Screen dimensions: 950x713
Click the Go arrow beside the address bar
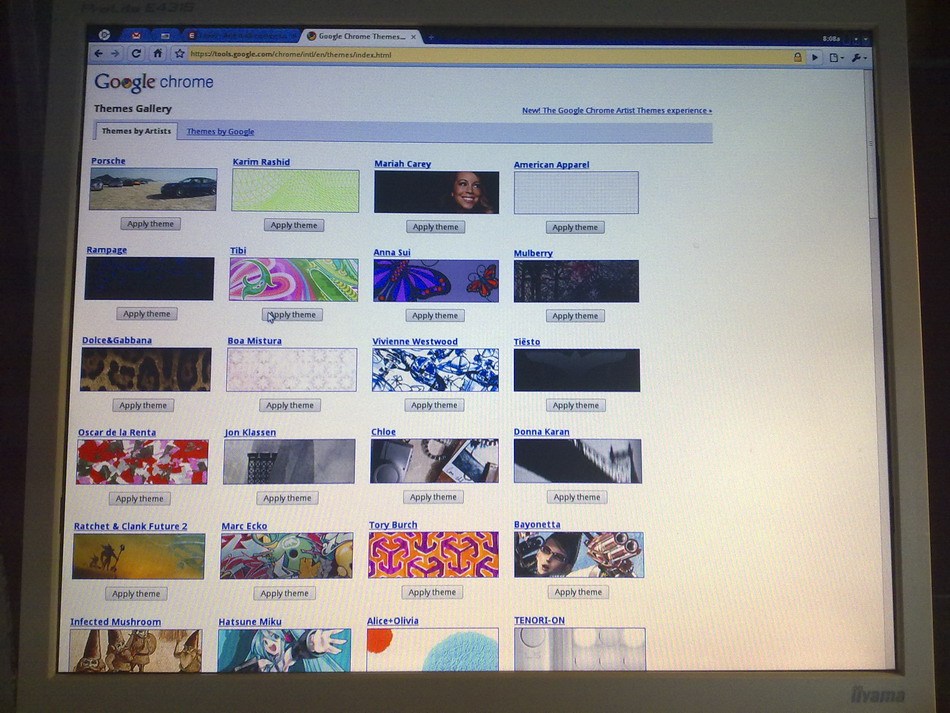pos(815,58)
